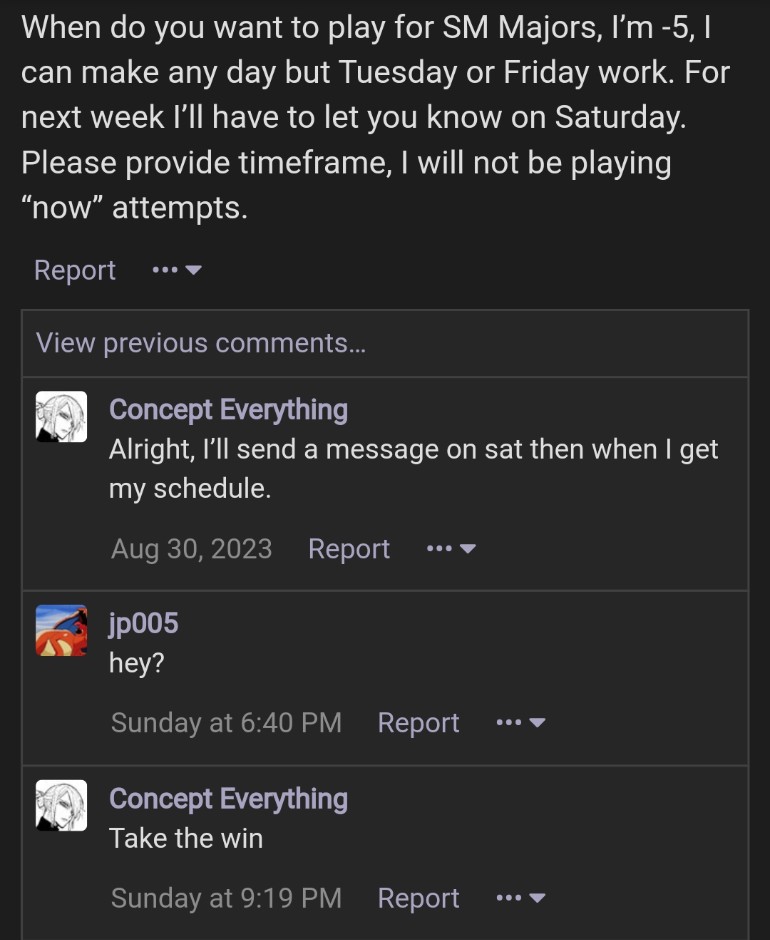Image resolution: width=770 pixels, height=940 pixels.
Task: Open the jp005 username link
Action: click(x=144, y=624)
